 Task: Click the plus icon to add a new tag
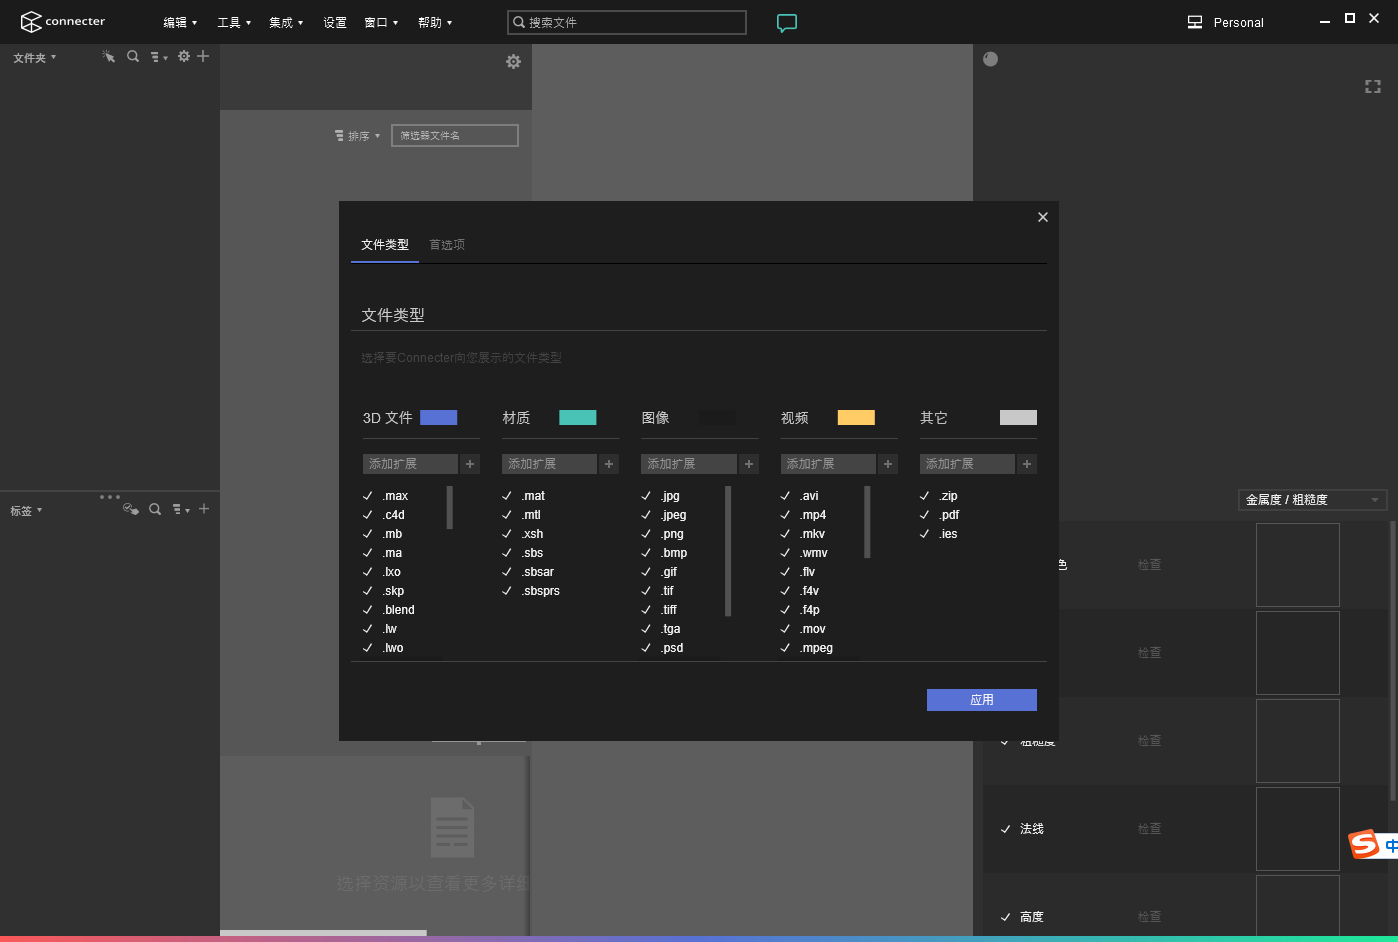coord(203,509)
